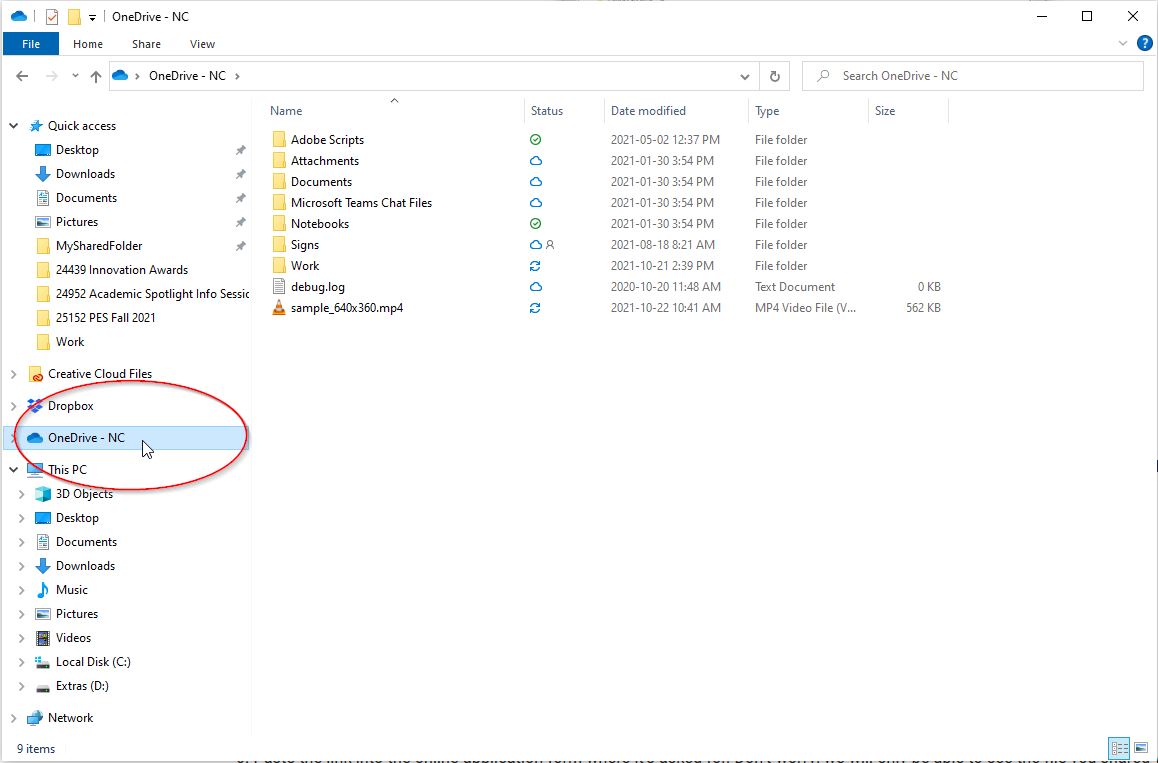Click the New folder icon in title bar
Screen dimensions: 1158x763
pos(74,16)
